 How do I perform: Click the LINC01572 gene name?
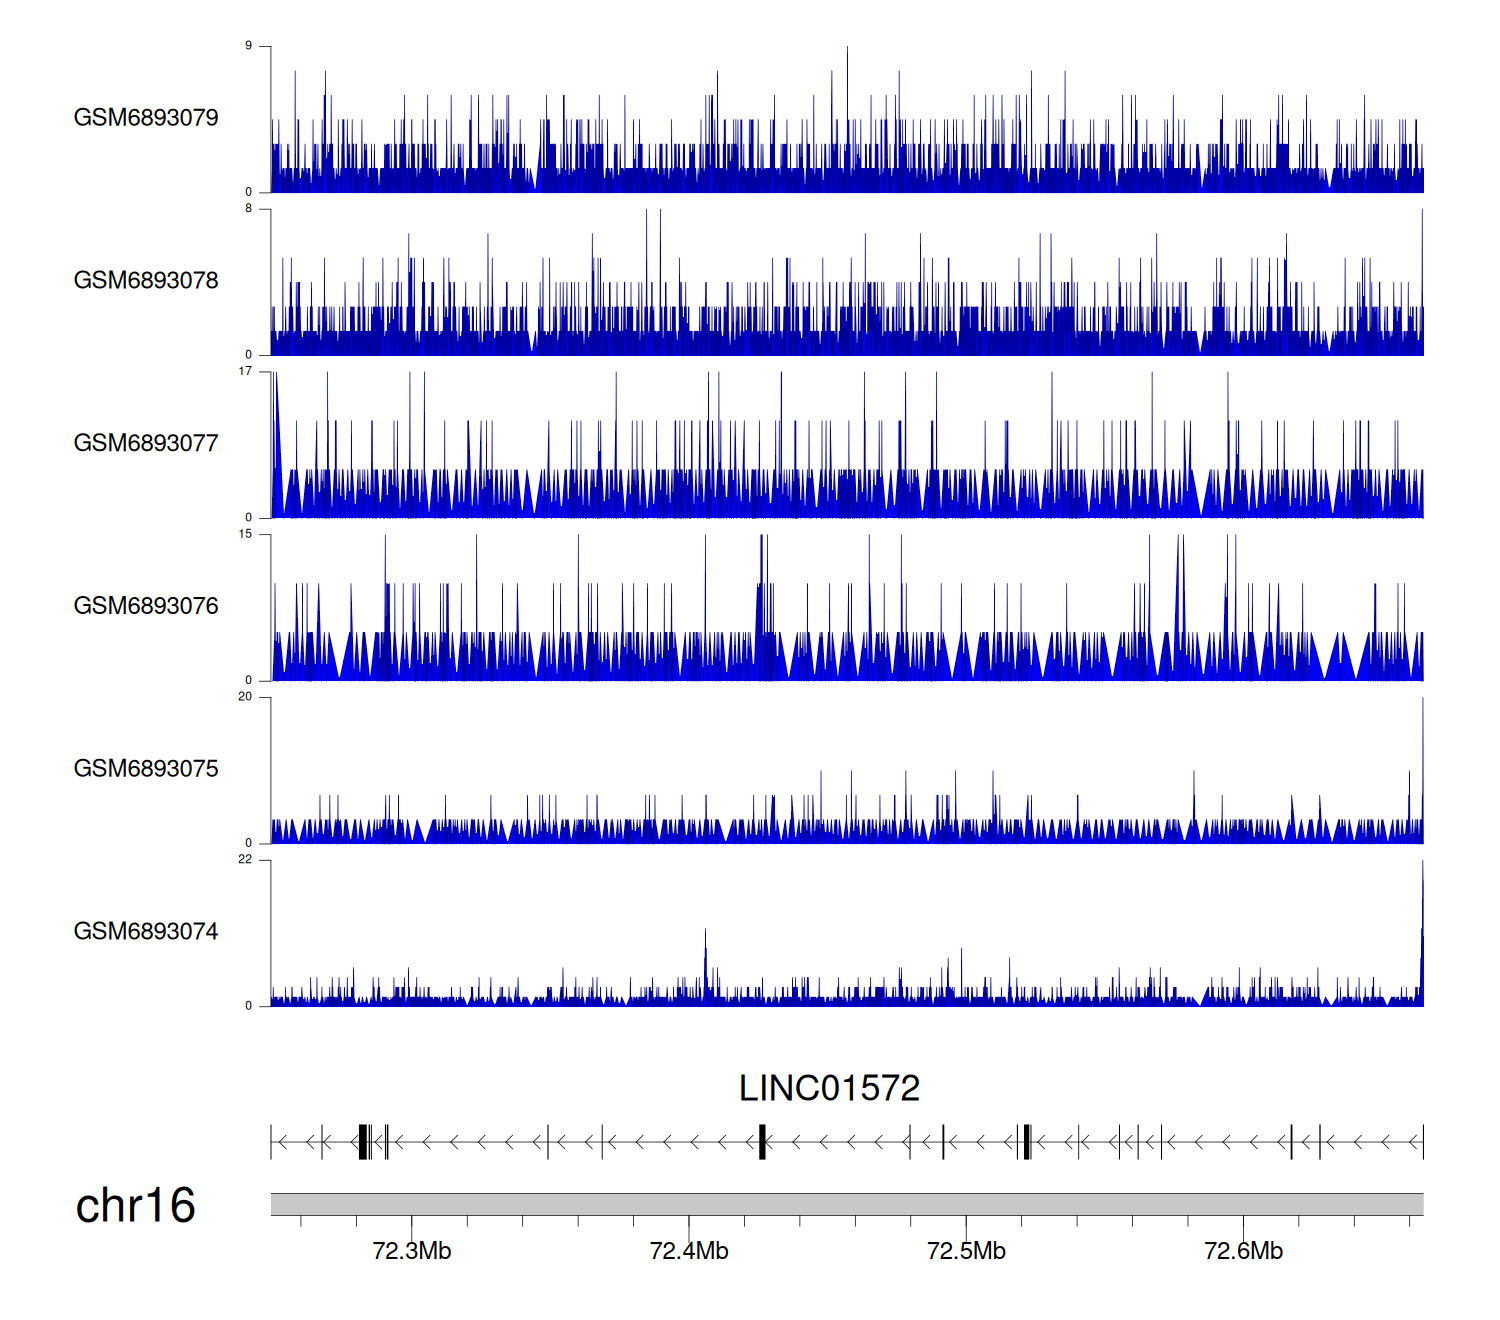(x=829, y=1088)
